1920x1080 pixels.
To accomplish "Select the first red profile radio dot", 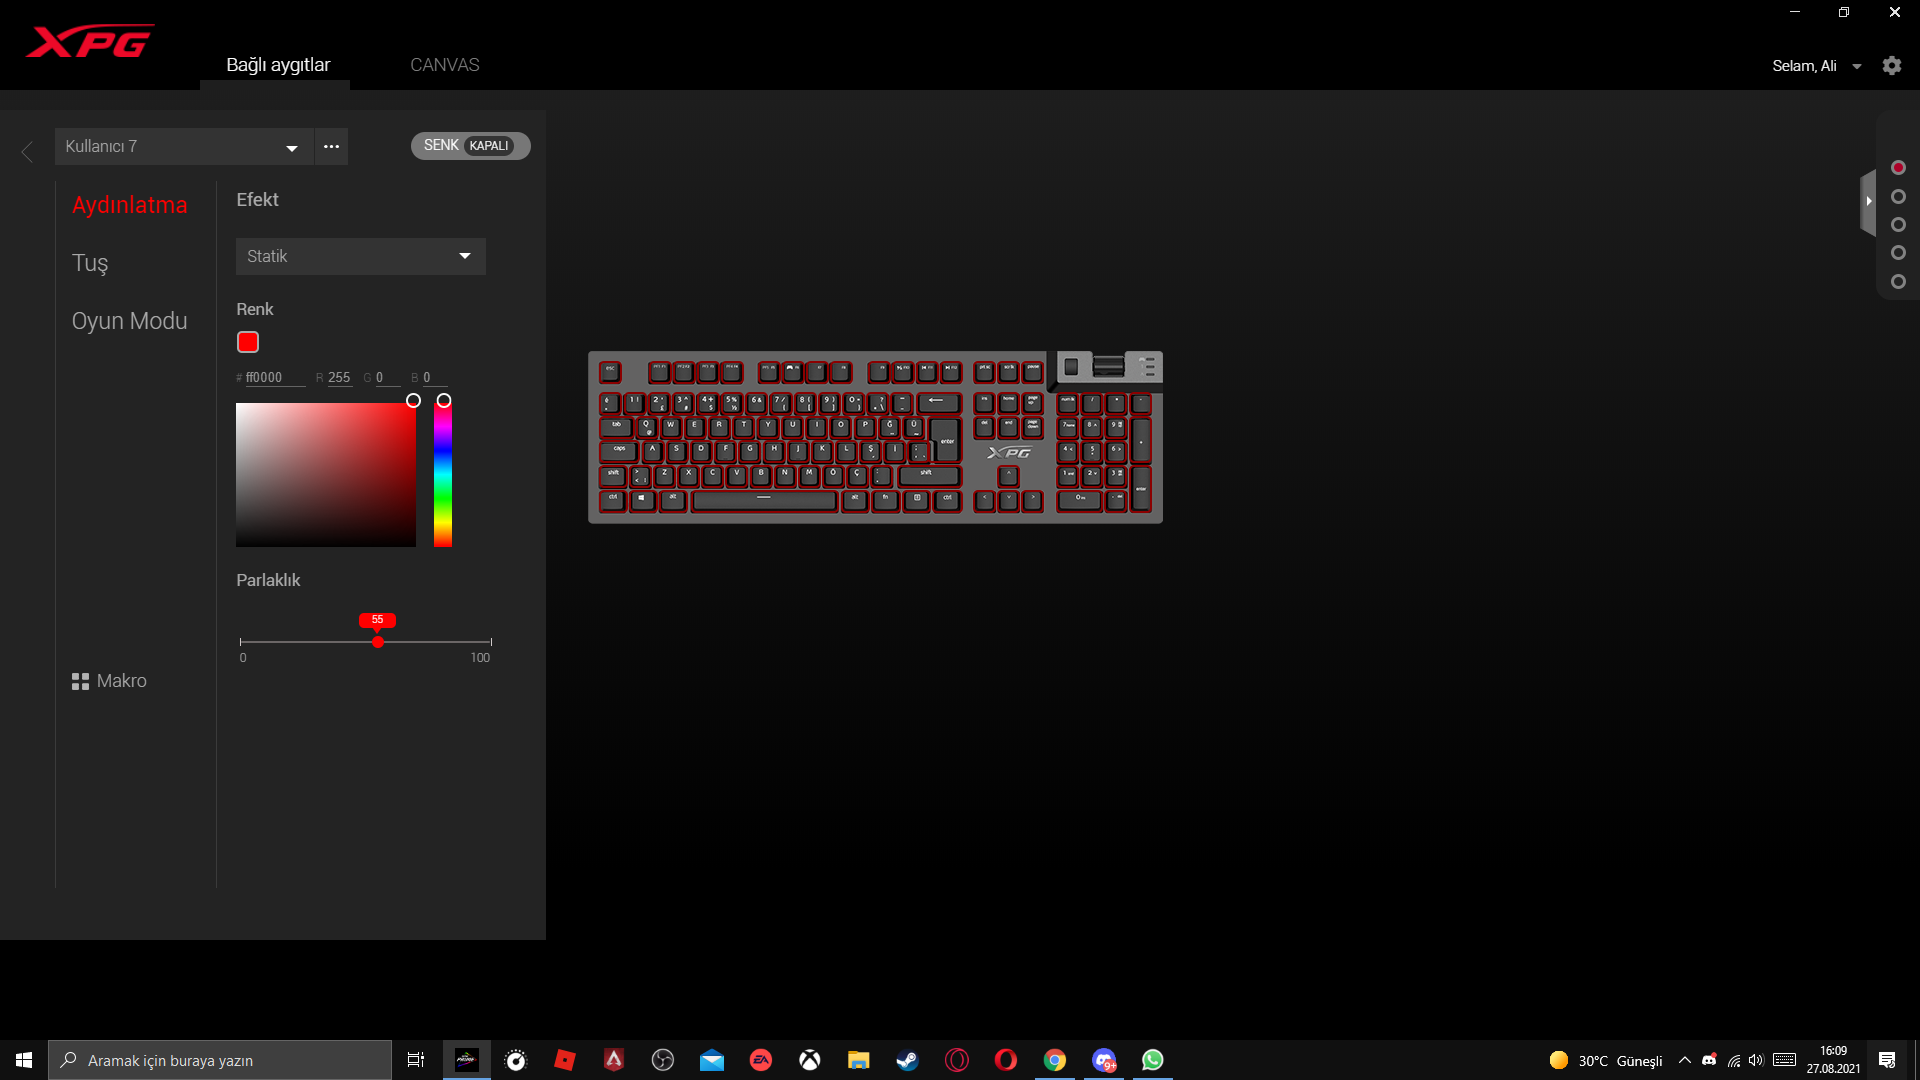I will (x=1898, y=168).
